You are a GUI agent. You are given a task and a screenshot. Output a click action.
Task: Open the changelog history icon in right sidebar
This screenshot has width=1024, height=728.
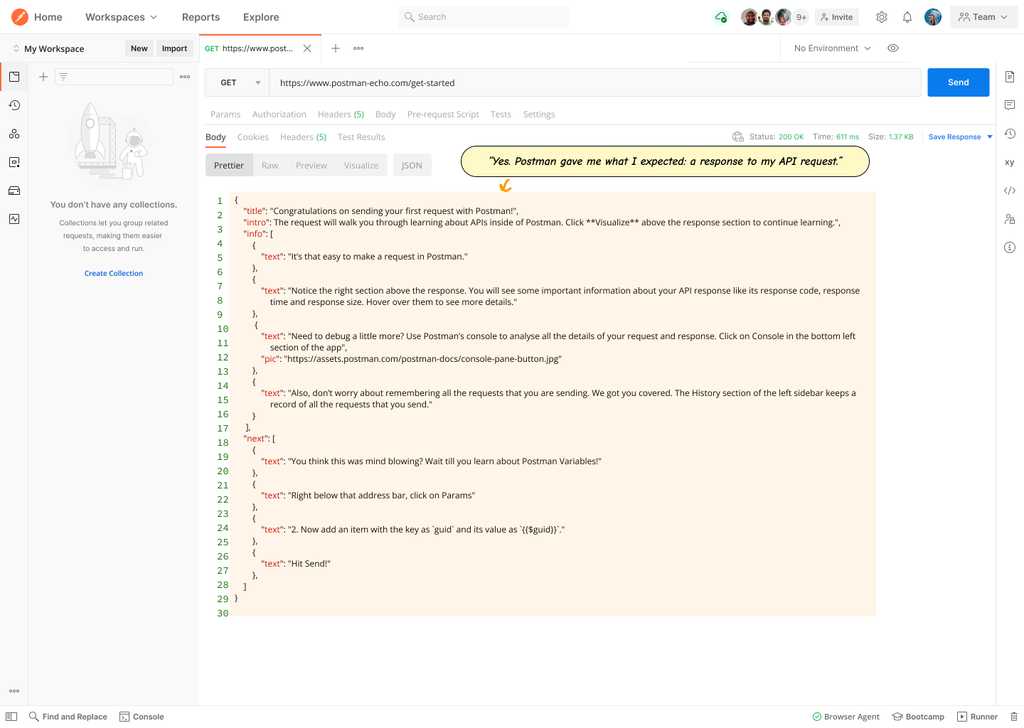click(x=1010, y=134)
